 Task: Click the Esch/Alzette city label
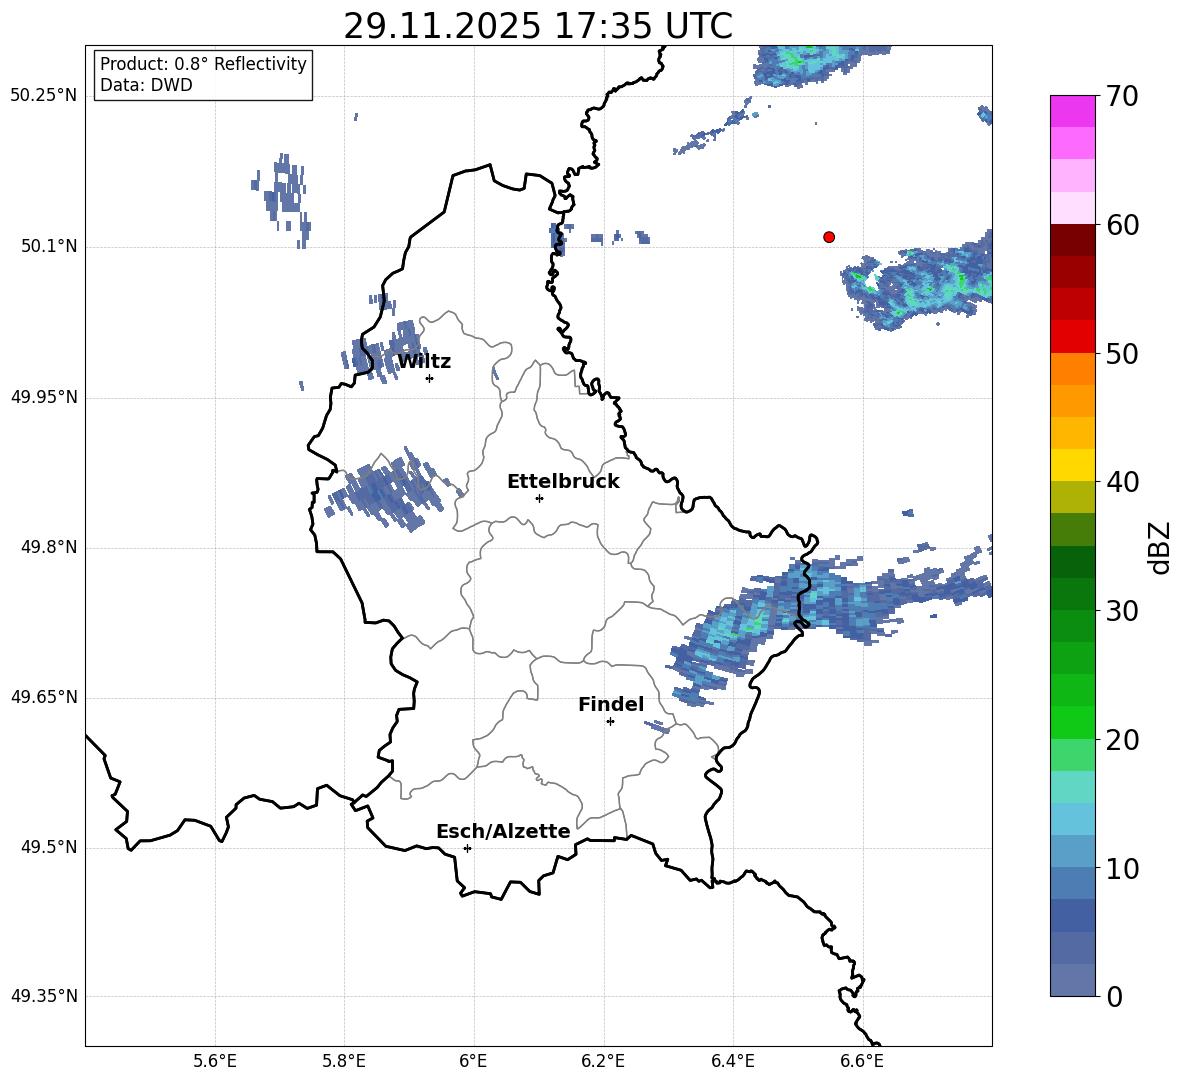coord(503,832)
